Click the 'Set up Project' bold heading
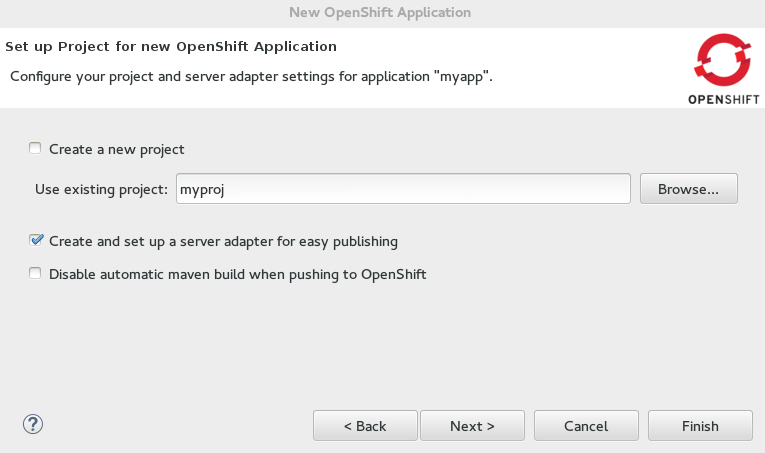Screen dimensions: 765x453 [x=171, y=46]
